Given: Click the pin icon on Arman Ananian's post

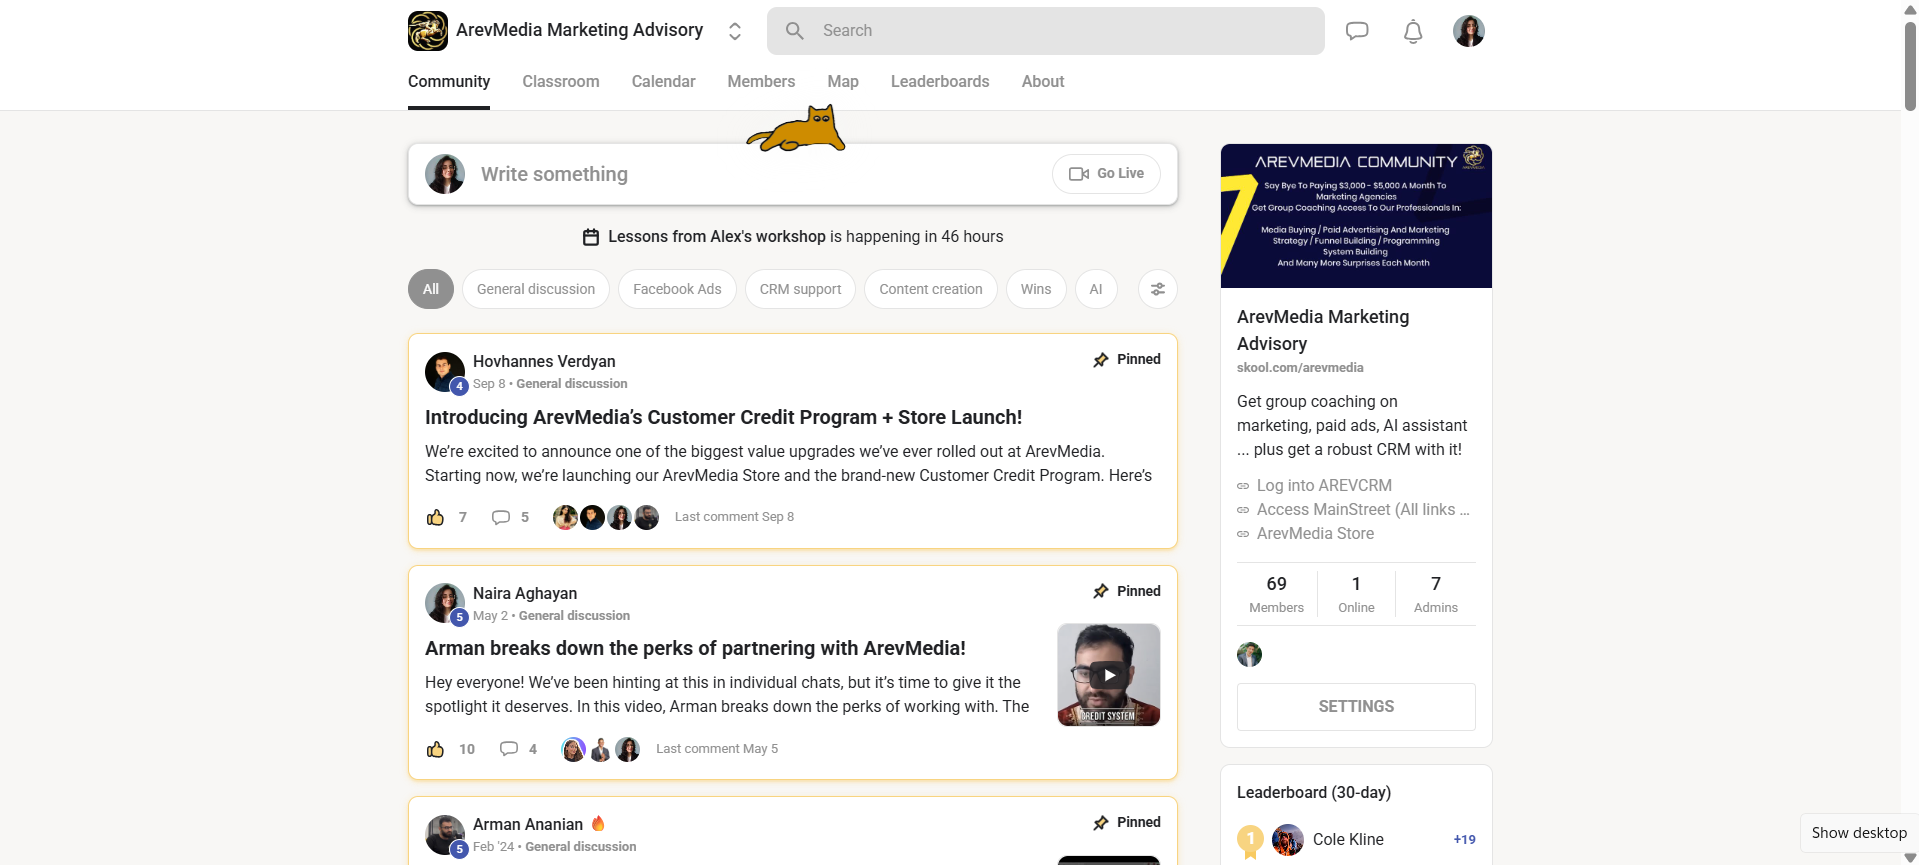Looking at the screenshot, I should (1101, 823).
